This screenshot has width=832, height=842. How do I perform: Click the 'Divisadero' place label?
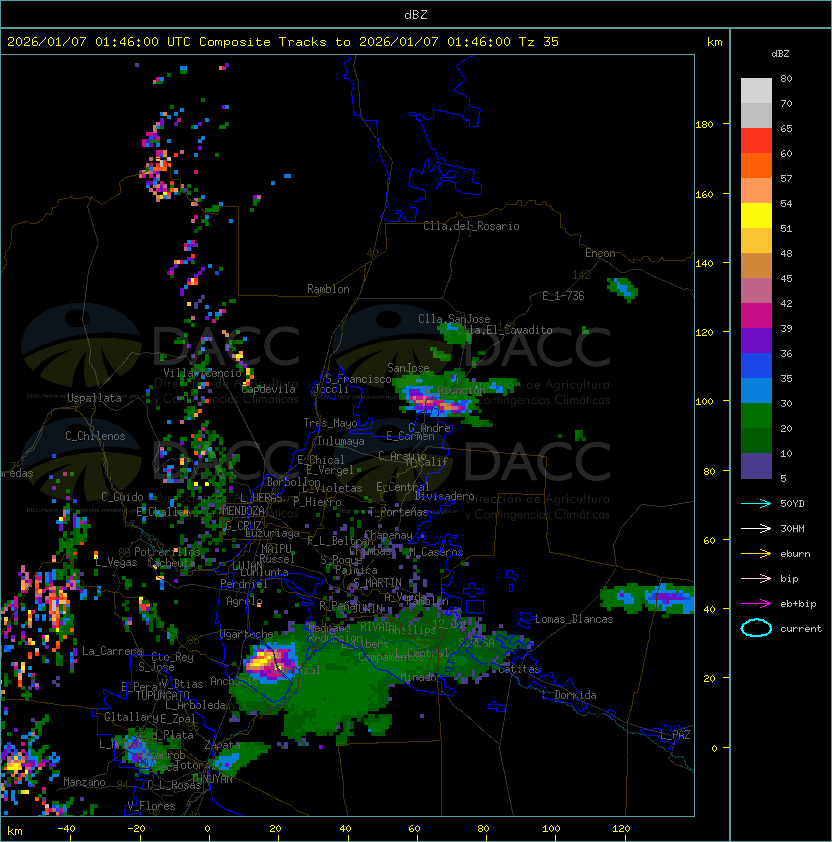[x=444, y=496]
